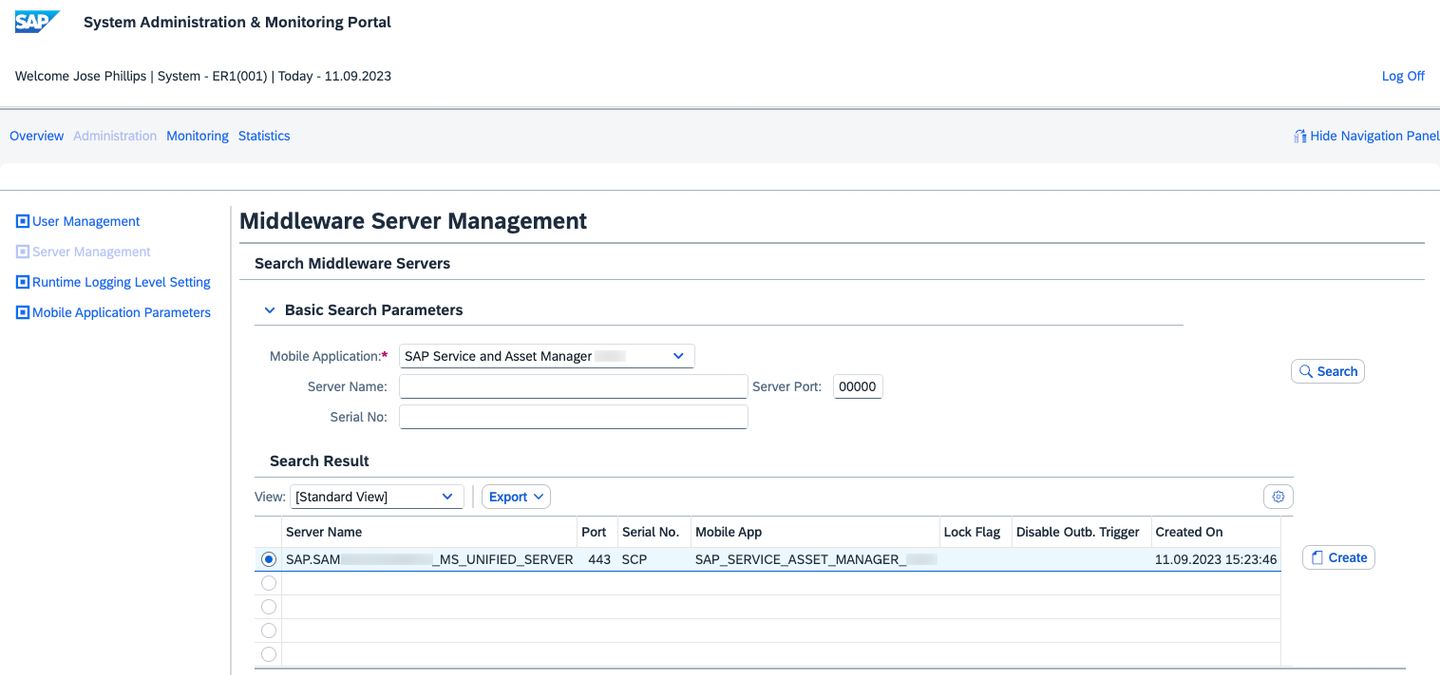Click the Create button
Viewport: 1440px width, 675px height.
(1338, 557)
